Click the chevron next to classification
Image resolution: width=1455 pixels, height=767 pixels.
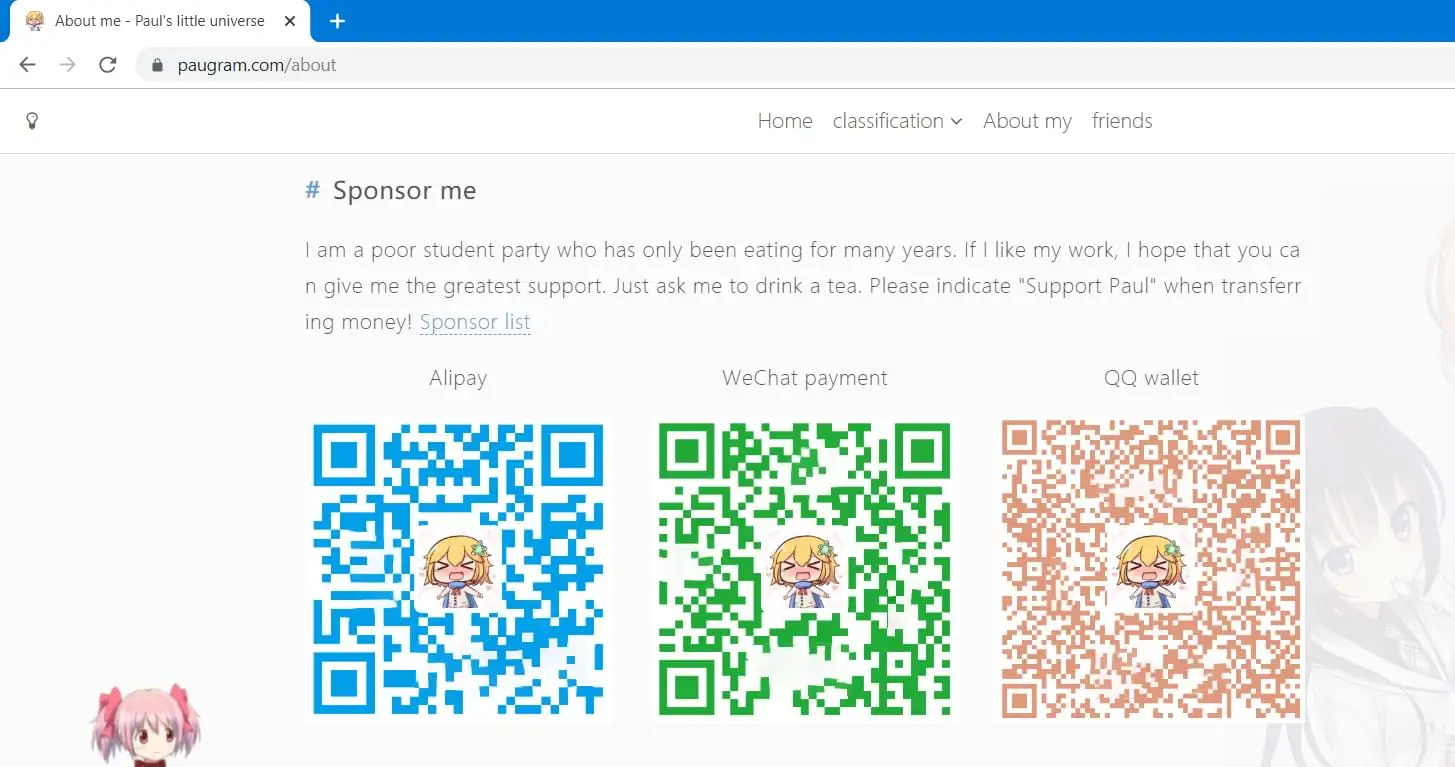tap(956, 122)
